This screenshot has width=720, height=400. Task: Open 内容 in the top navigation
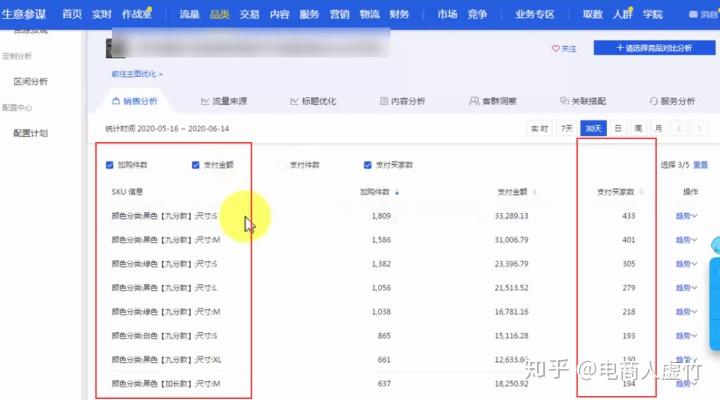click(279, 14)
